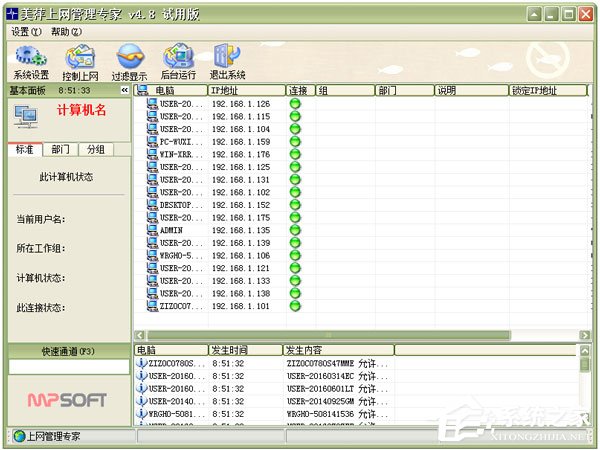This screenshot has width=600, height=450.
Task: Click 后台运行 run in background icon
Action: click(x=178, y=61)
